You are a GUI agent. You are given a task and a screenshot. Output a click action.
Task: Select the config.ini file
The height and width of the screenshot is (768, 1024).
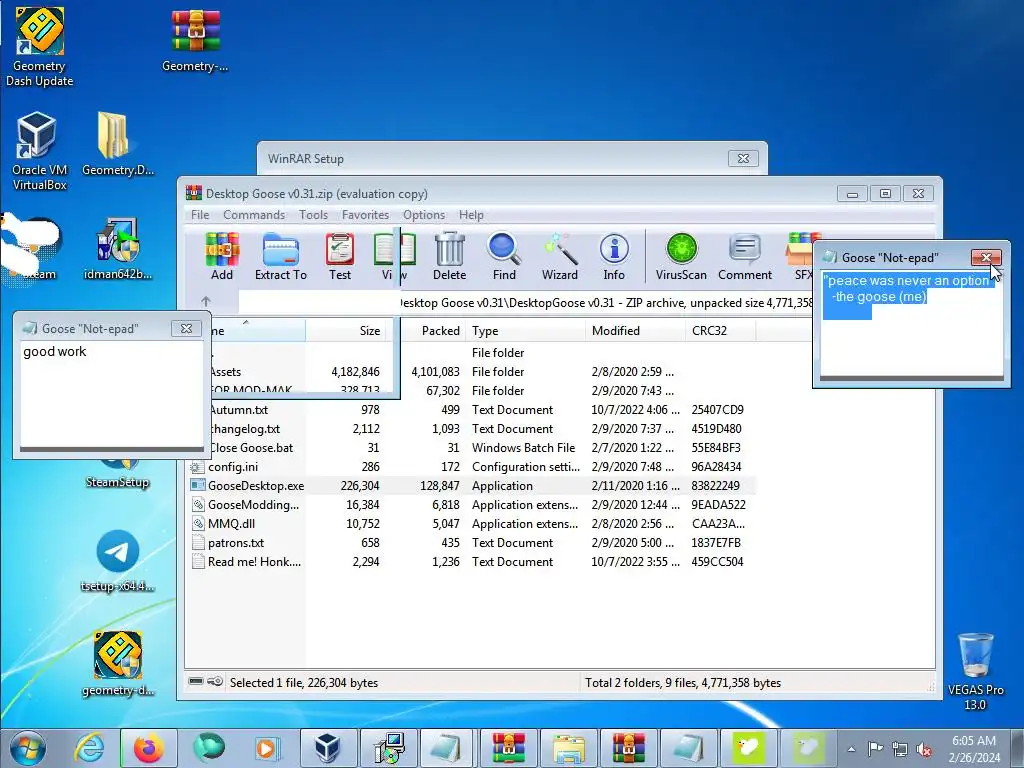[473, 466]
